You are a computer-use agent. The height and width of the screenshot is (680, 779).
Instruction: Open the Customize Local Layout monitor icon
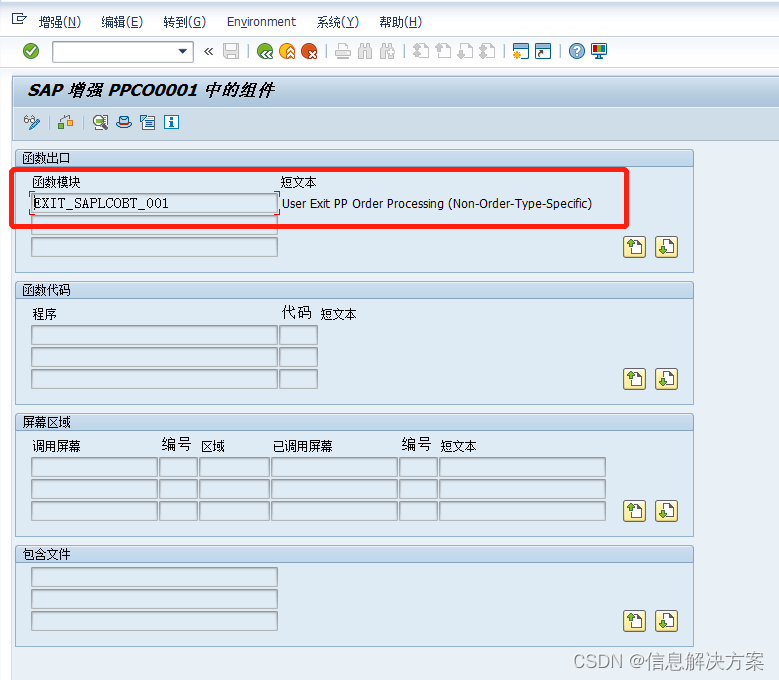tap(599, 51)
